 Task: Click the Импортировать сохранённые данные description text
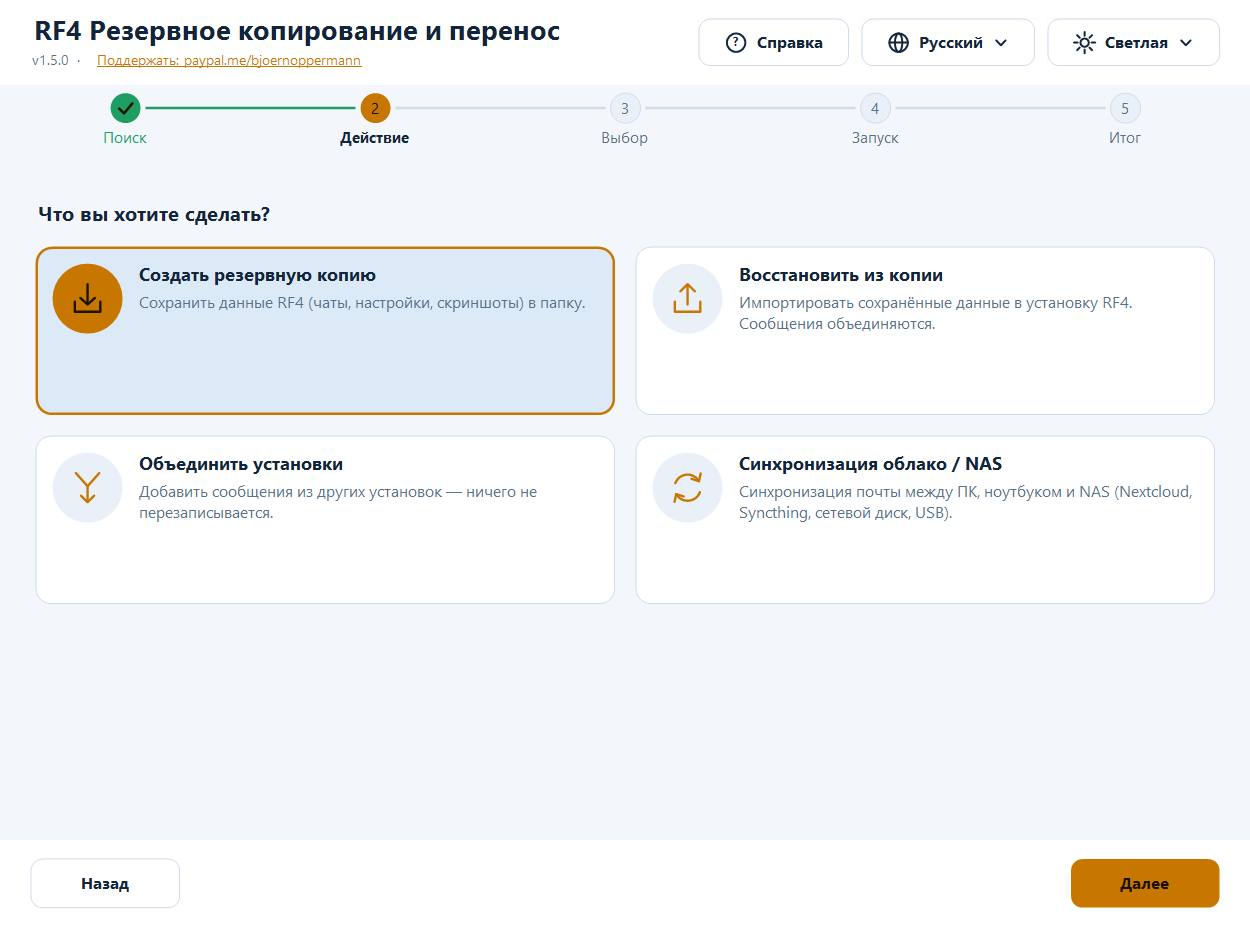point(936,314)
